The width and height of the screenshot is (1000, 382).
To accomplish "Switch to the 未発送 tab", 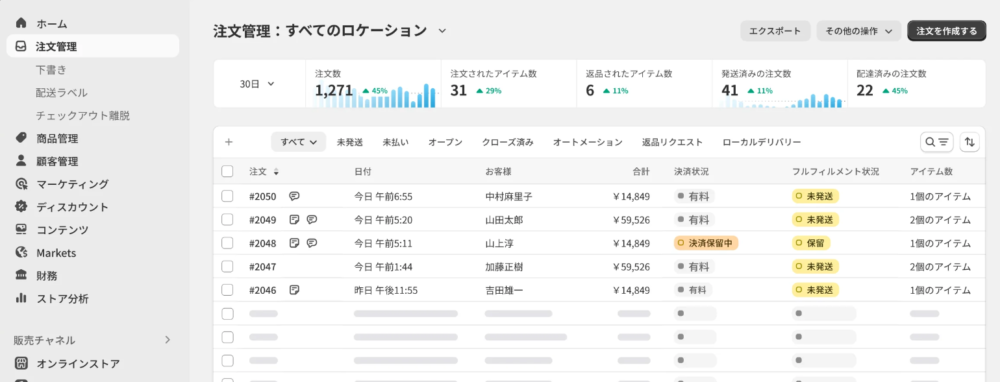I will click(x=349, y=142).
